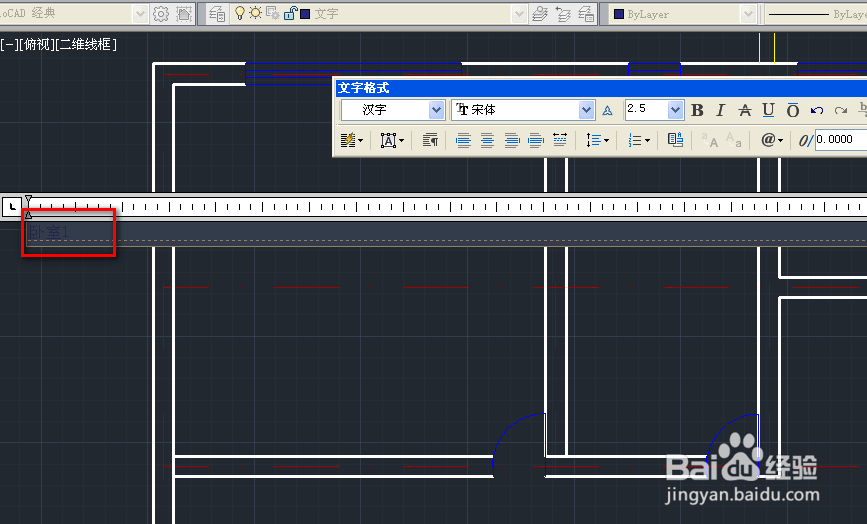Image resolution: width=867 pixels, height=524 pixels.
Task: Open the paragraph settings icon
Action: pos(430,140)
